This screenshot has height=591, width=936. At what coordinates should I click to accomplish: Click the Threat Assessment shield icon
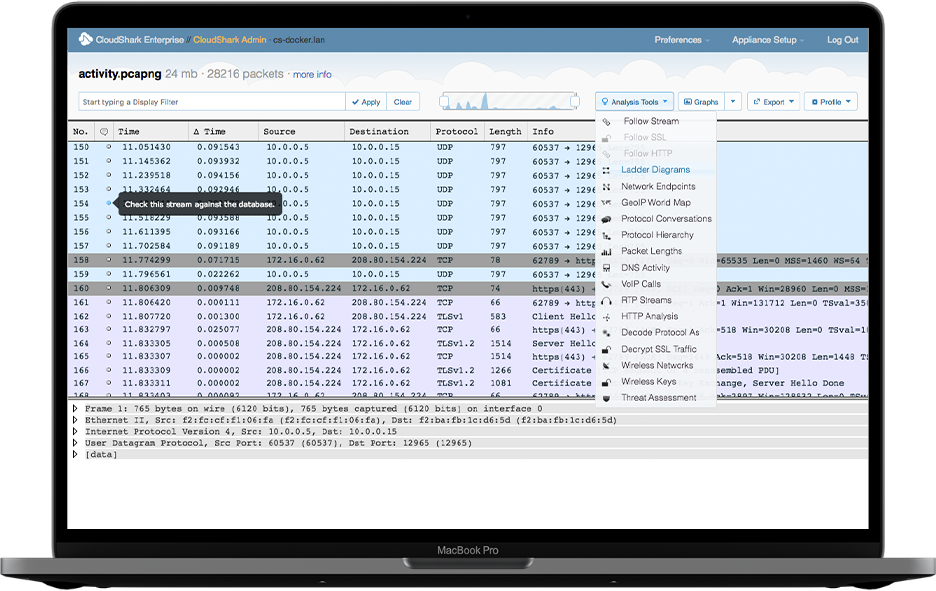tap(606, 398)
